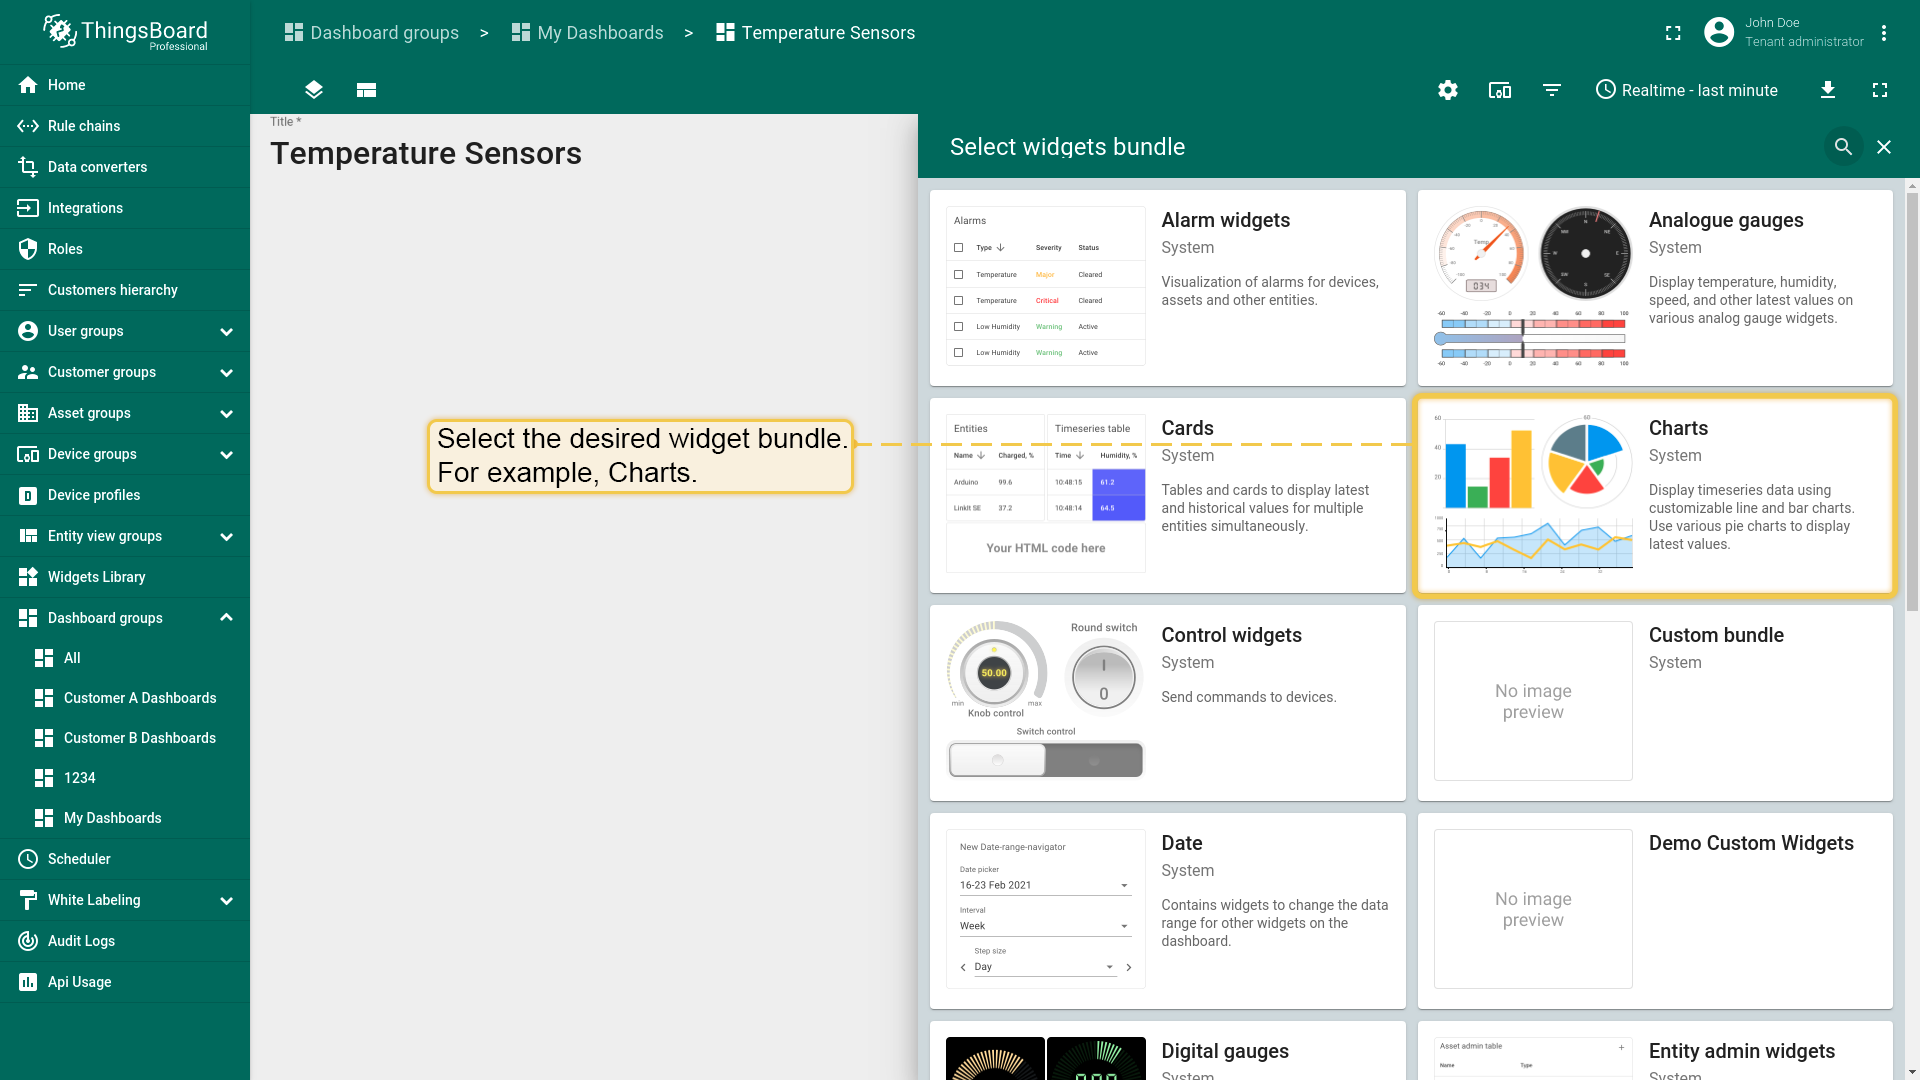Click the Rule chains sidebar icon
1920x1080 pixels.
coord(28,126)
